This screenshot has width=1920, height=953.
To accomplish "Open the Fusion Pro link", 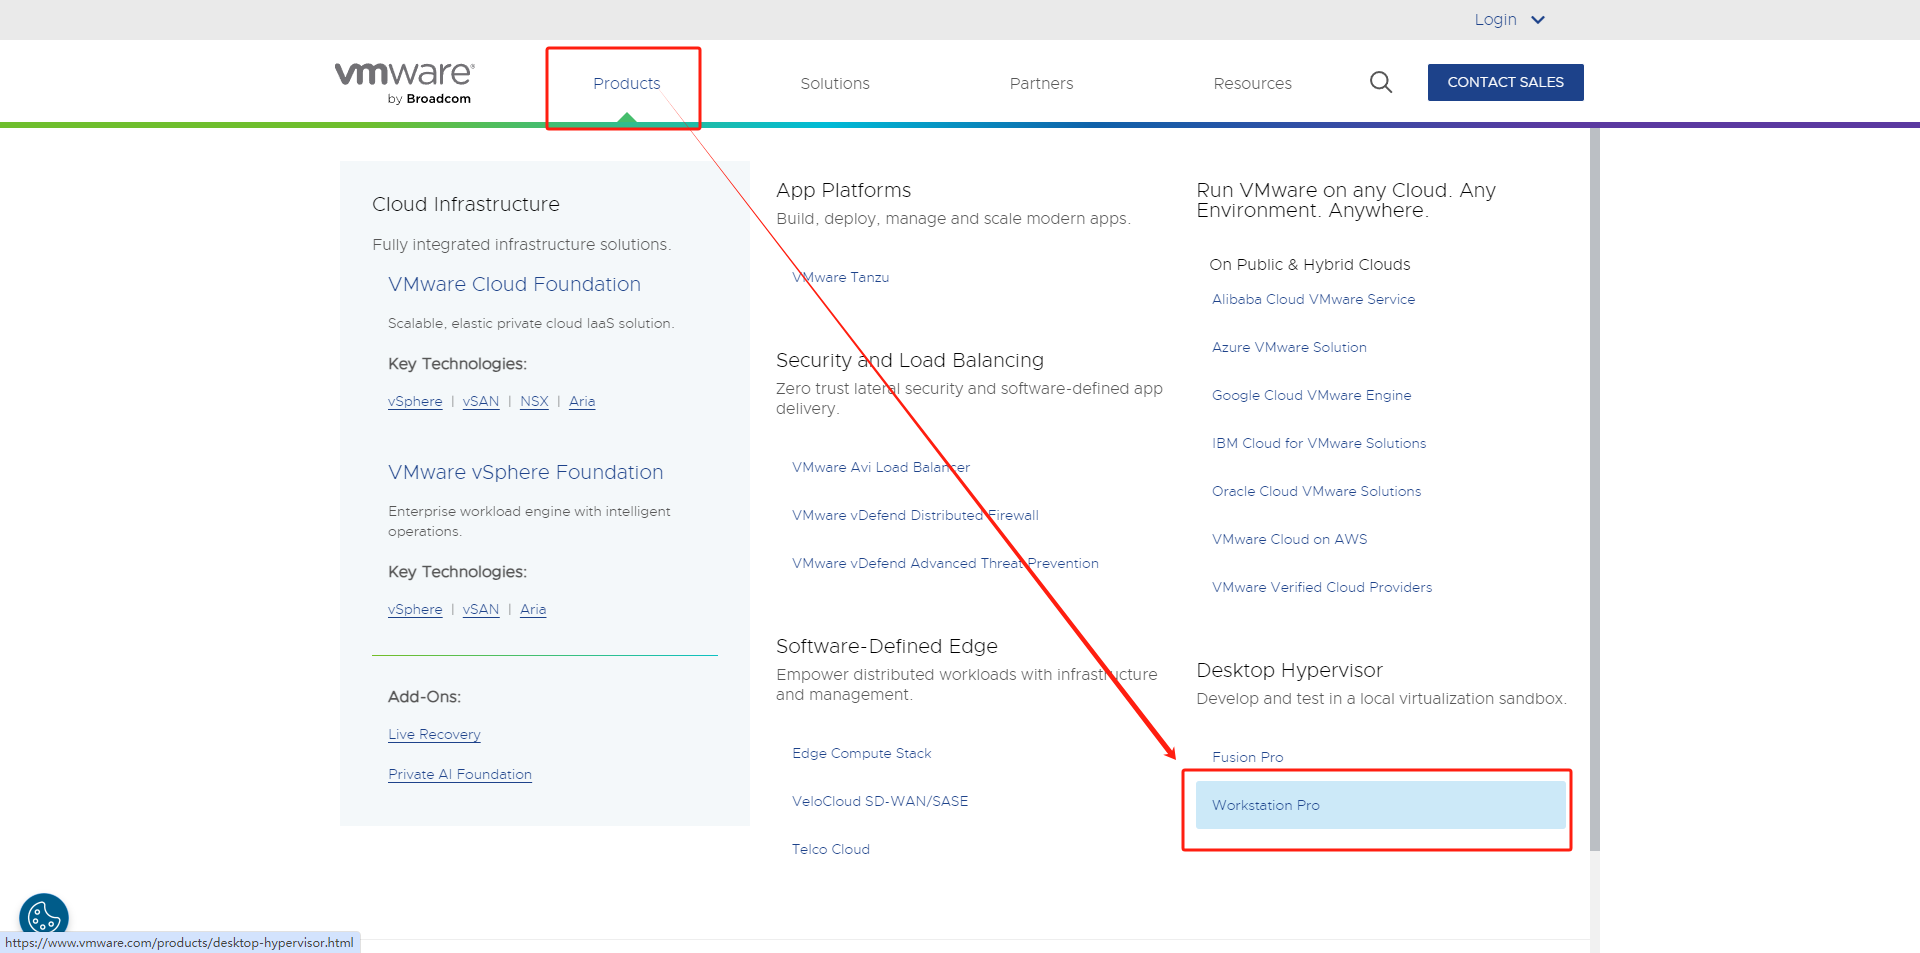I will (x=1247, y=757).
